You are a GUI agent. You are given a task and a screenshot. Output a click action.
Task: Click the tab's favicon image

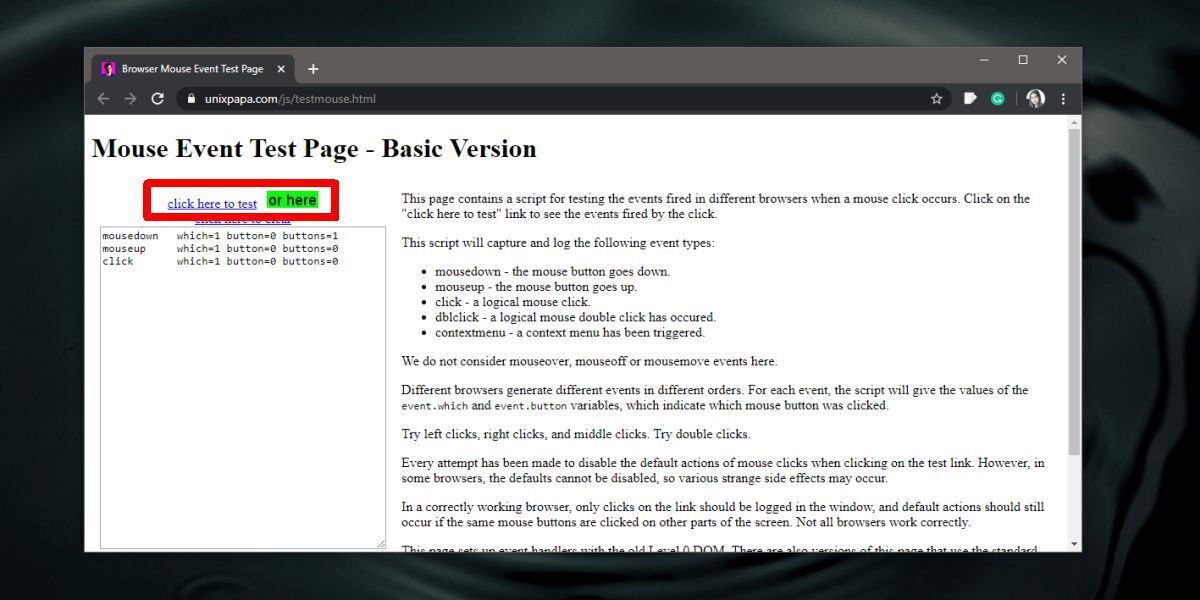(x=107, y=69)
